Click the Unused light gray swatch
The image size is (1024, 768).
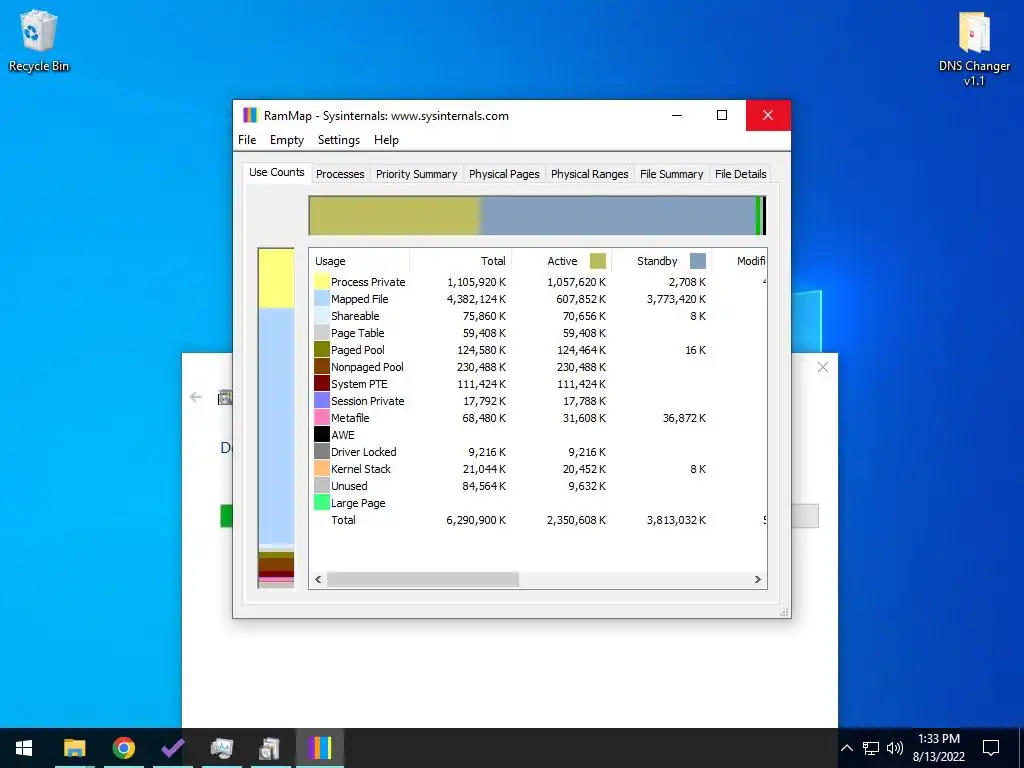point(322,486)
